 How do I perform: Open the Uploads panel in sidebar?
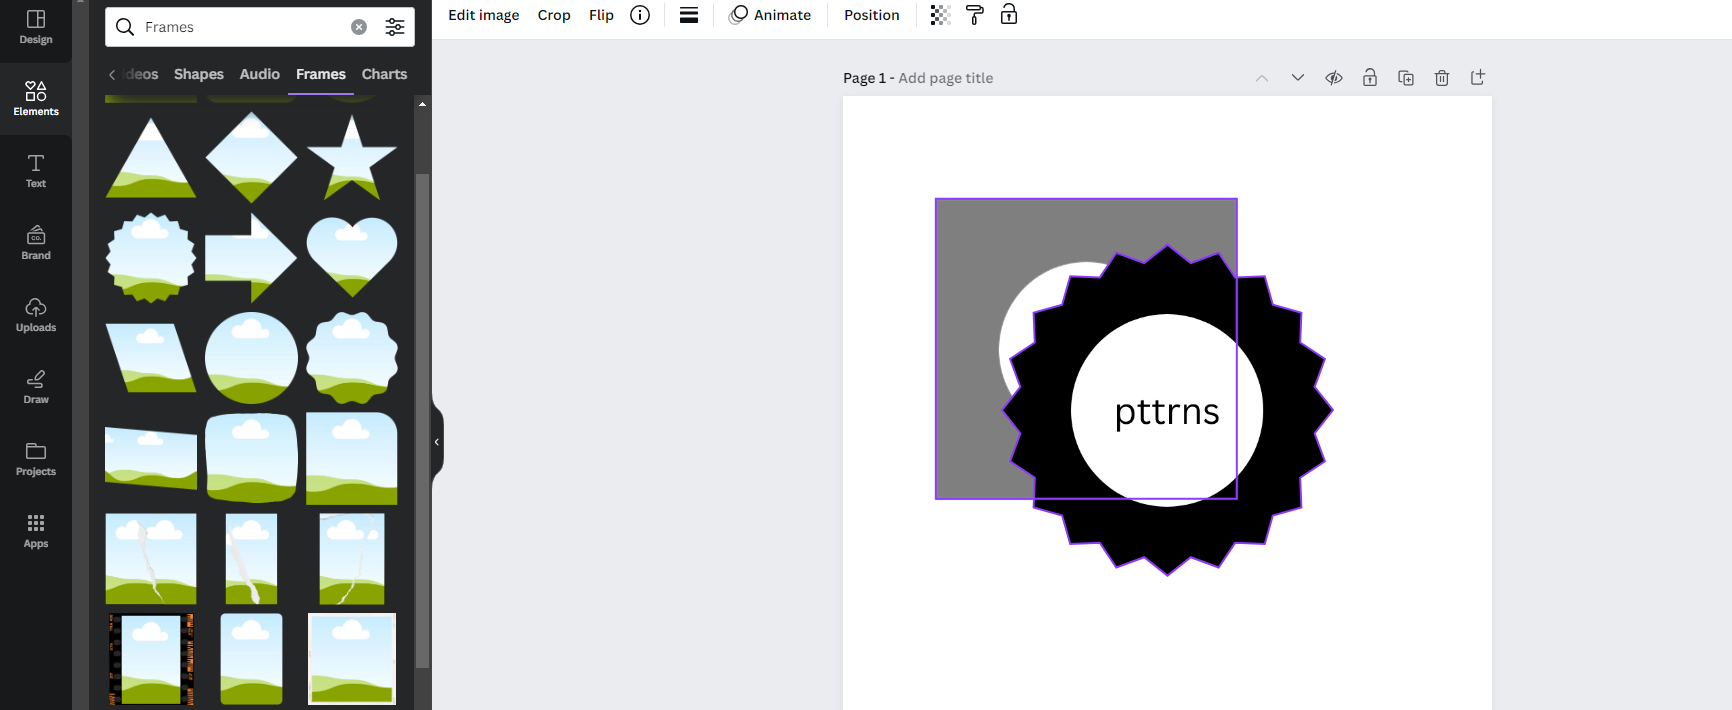click(x=36, y=315)
